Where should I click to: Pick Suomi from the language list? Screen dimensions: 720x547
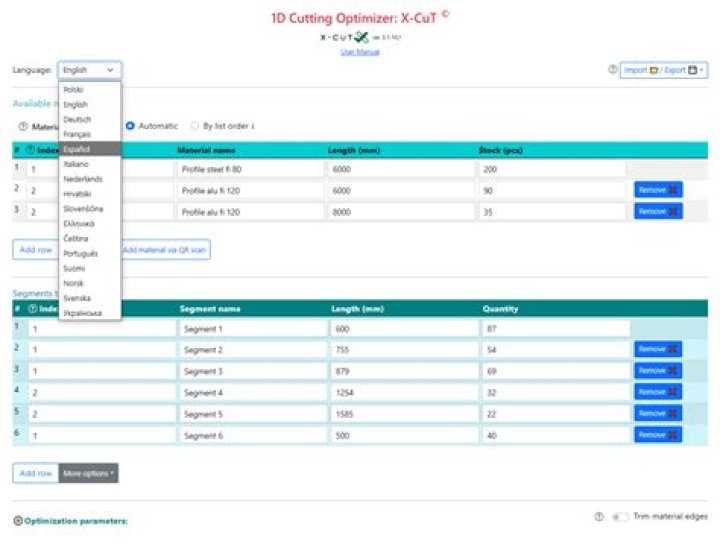tap(90, 268)
